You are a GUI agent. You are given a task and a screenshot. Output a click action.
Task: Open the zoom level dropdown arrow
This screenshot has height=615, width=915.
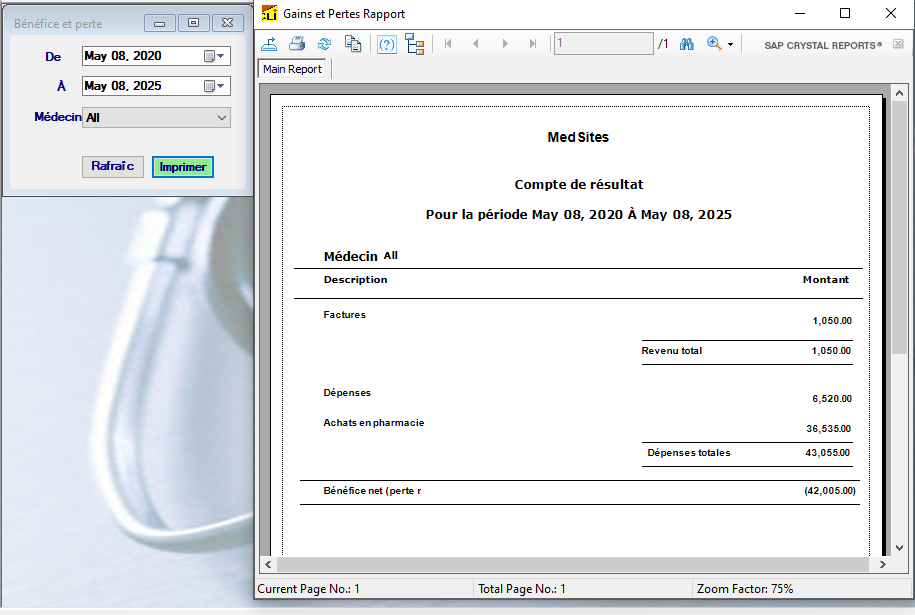(x=731, y=45)
